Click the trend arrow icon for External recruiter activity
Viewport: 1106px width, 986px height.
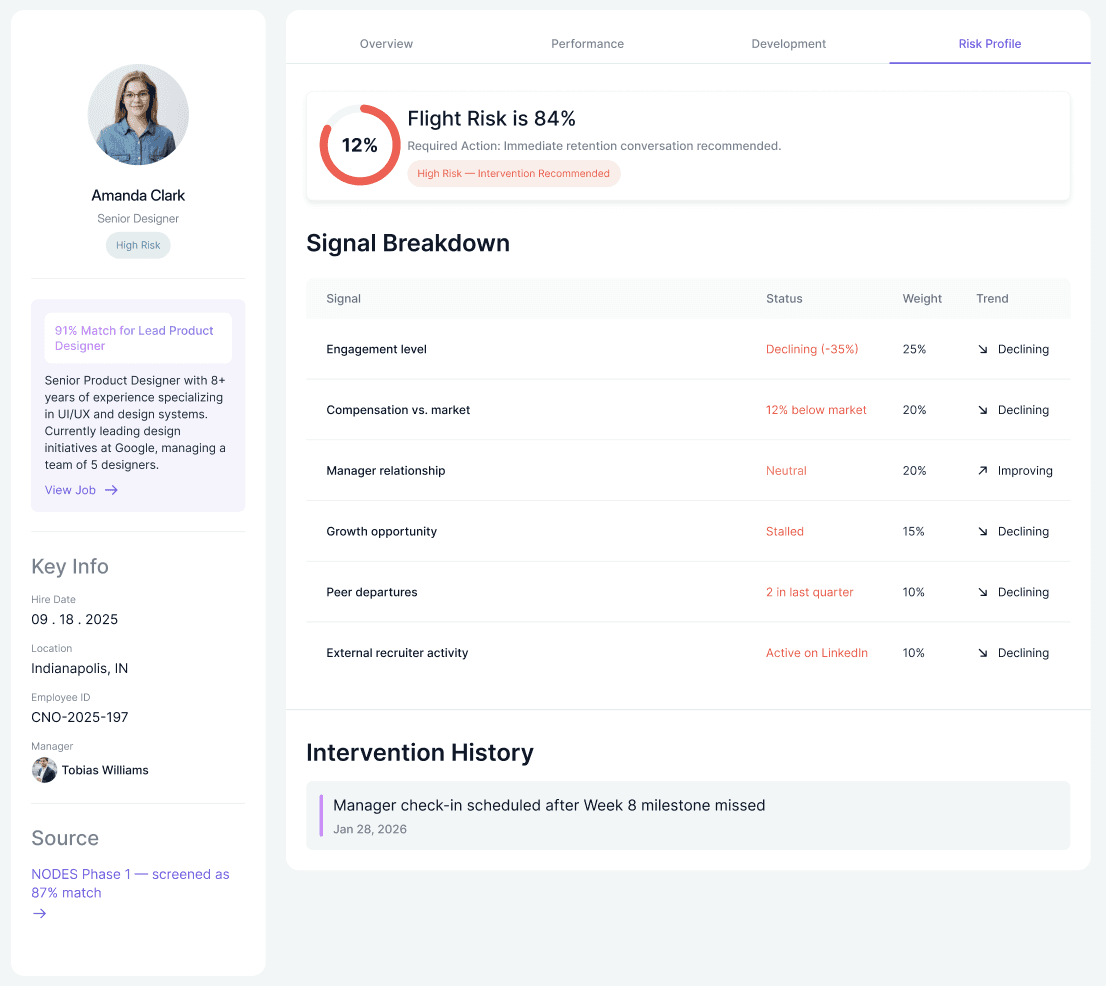983,652
